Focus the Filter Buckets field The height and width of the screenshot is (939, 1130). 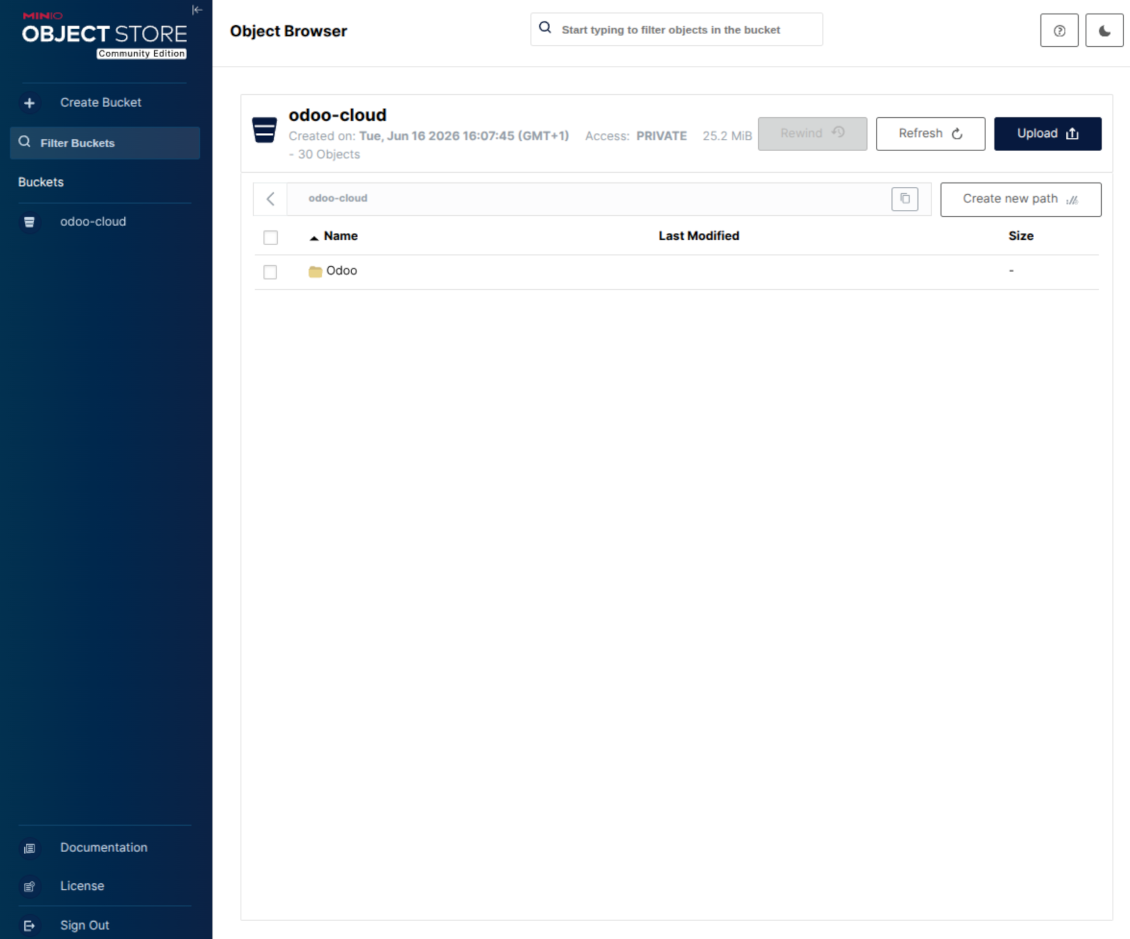(105, 143)
